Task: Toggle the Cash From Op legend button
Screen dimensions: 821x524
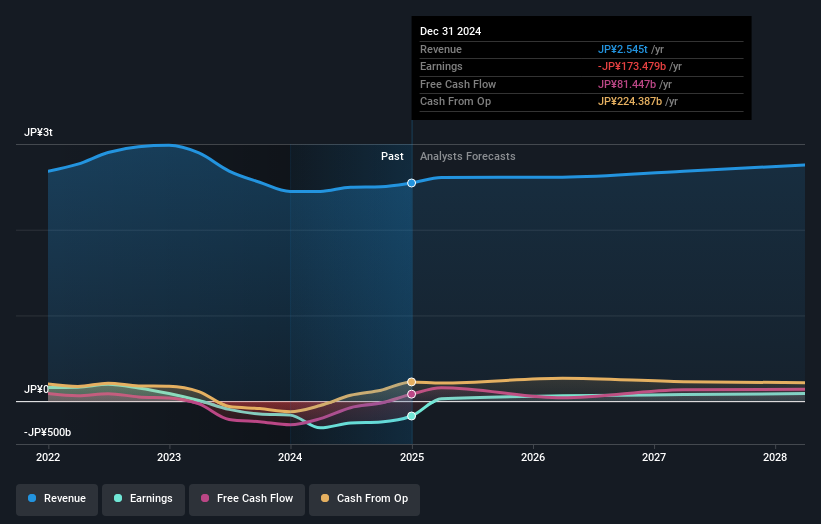Action: click(x=364, y=499)
